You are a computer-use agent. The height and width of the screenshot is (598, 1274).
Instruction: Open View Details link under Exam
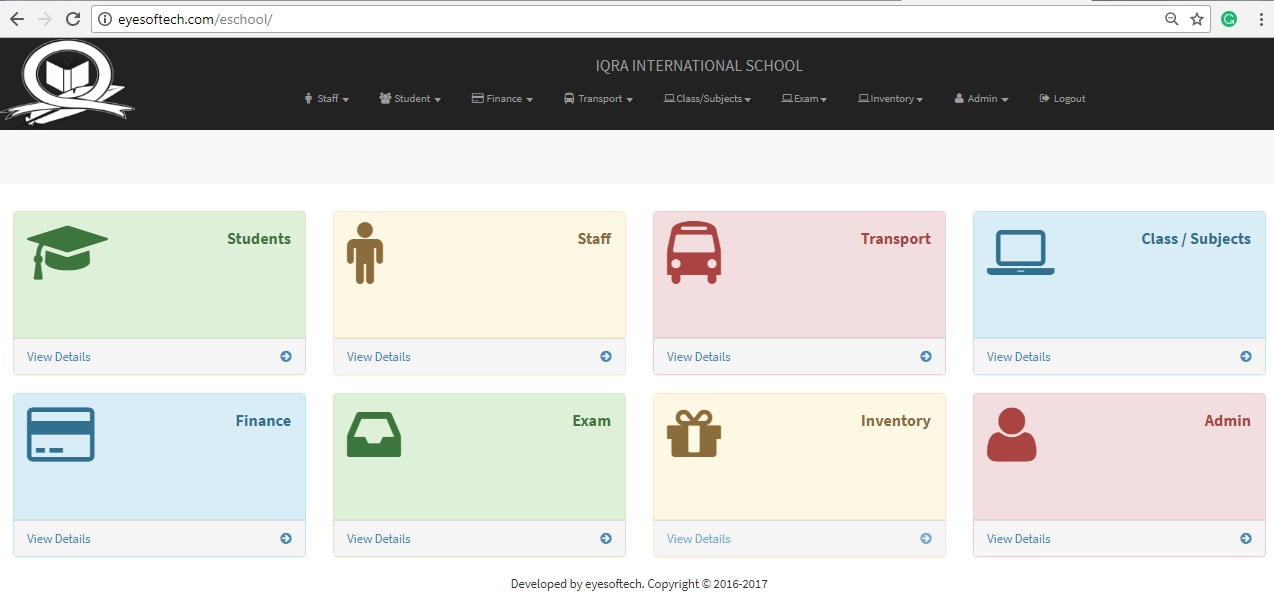[x=379, y=539]
